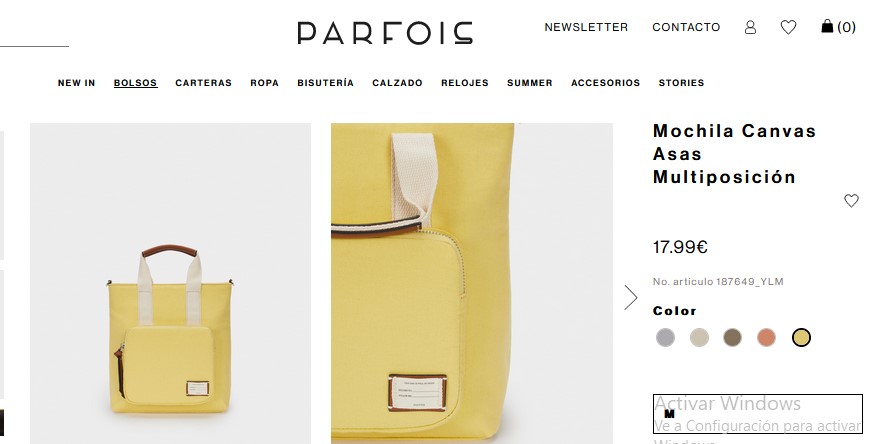Add backpack to favorites with heart icon
The width and height of the screenshot is (878, 444).
pos(851,200)
